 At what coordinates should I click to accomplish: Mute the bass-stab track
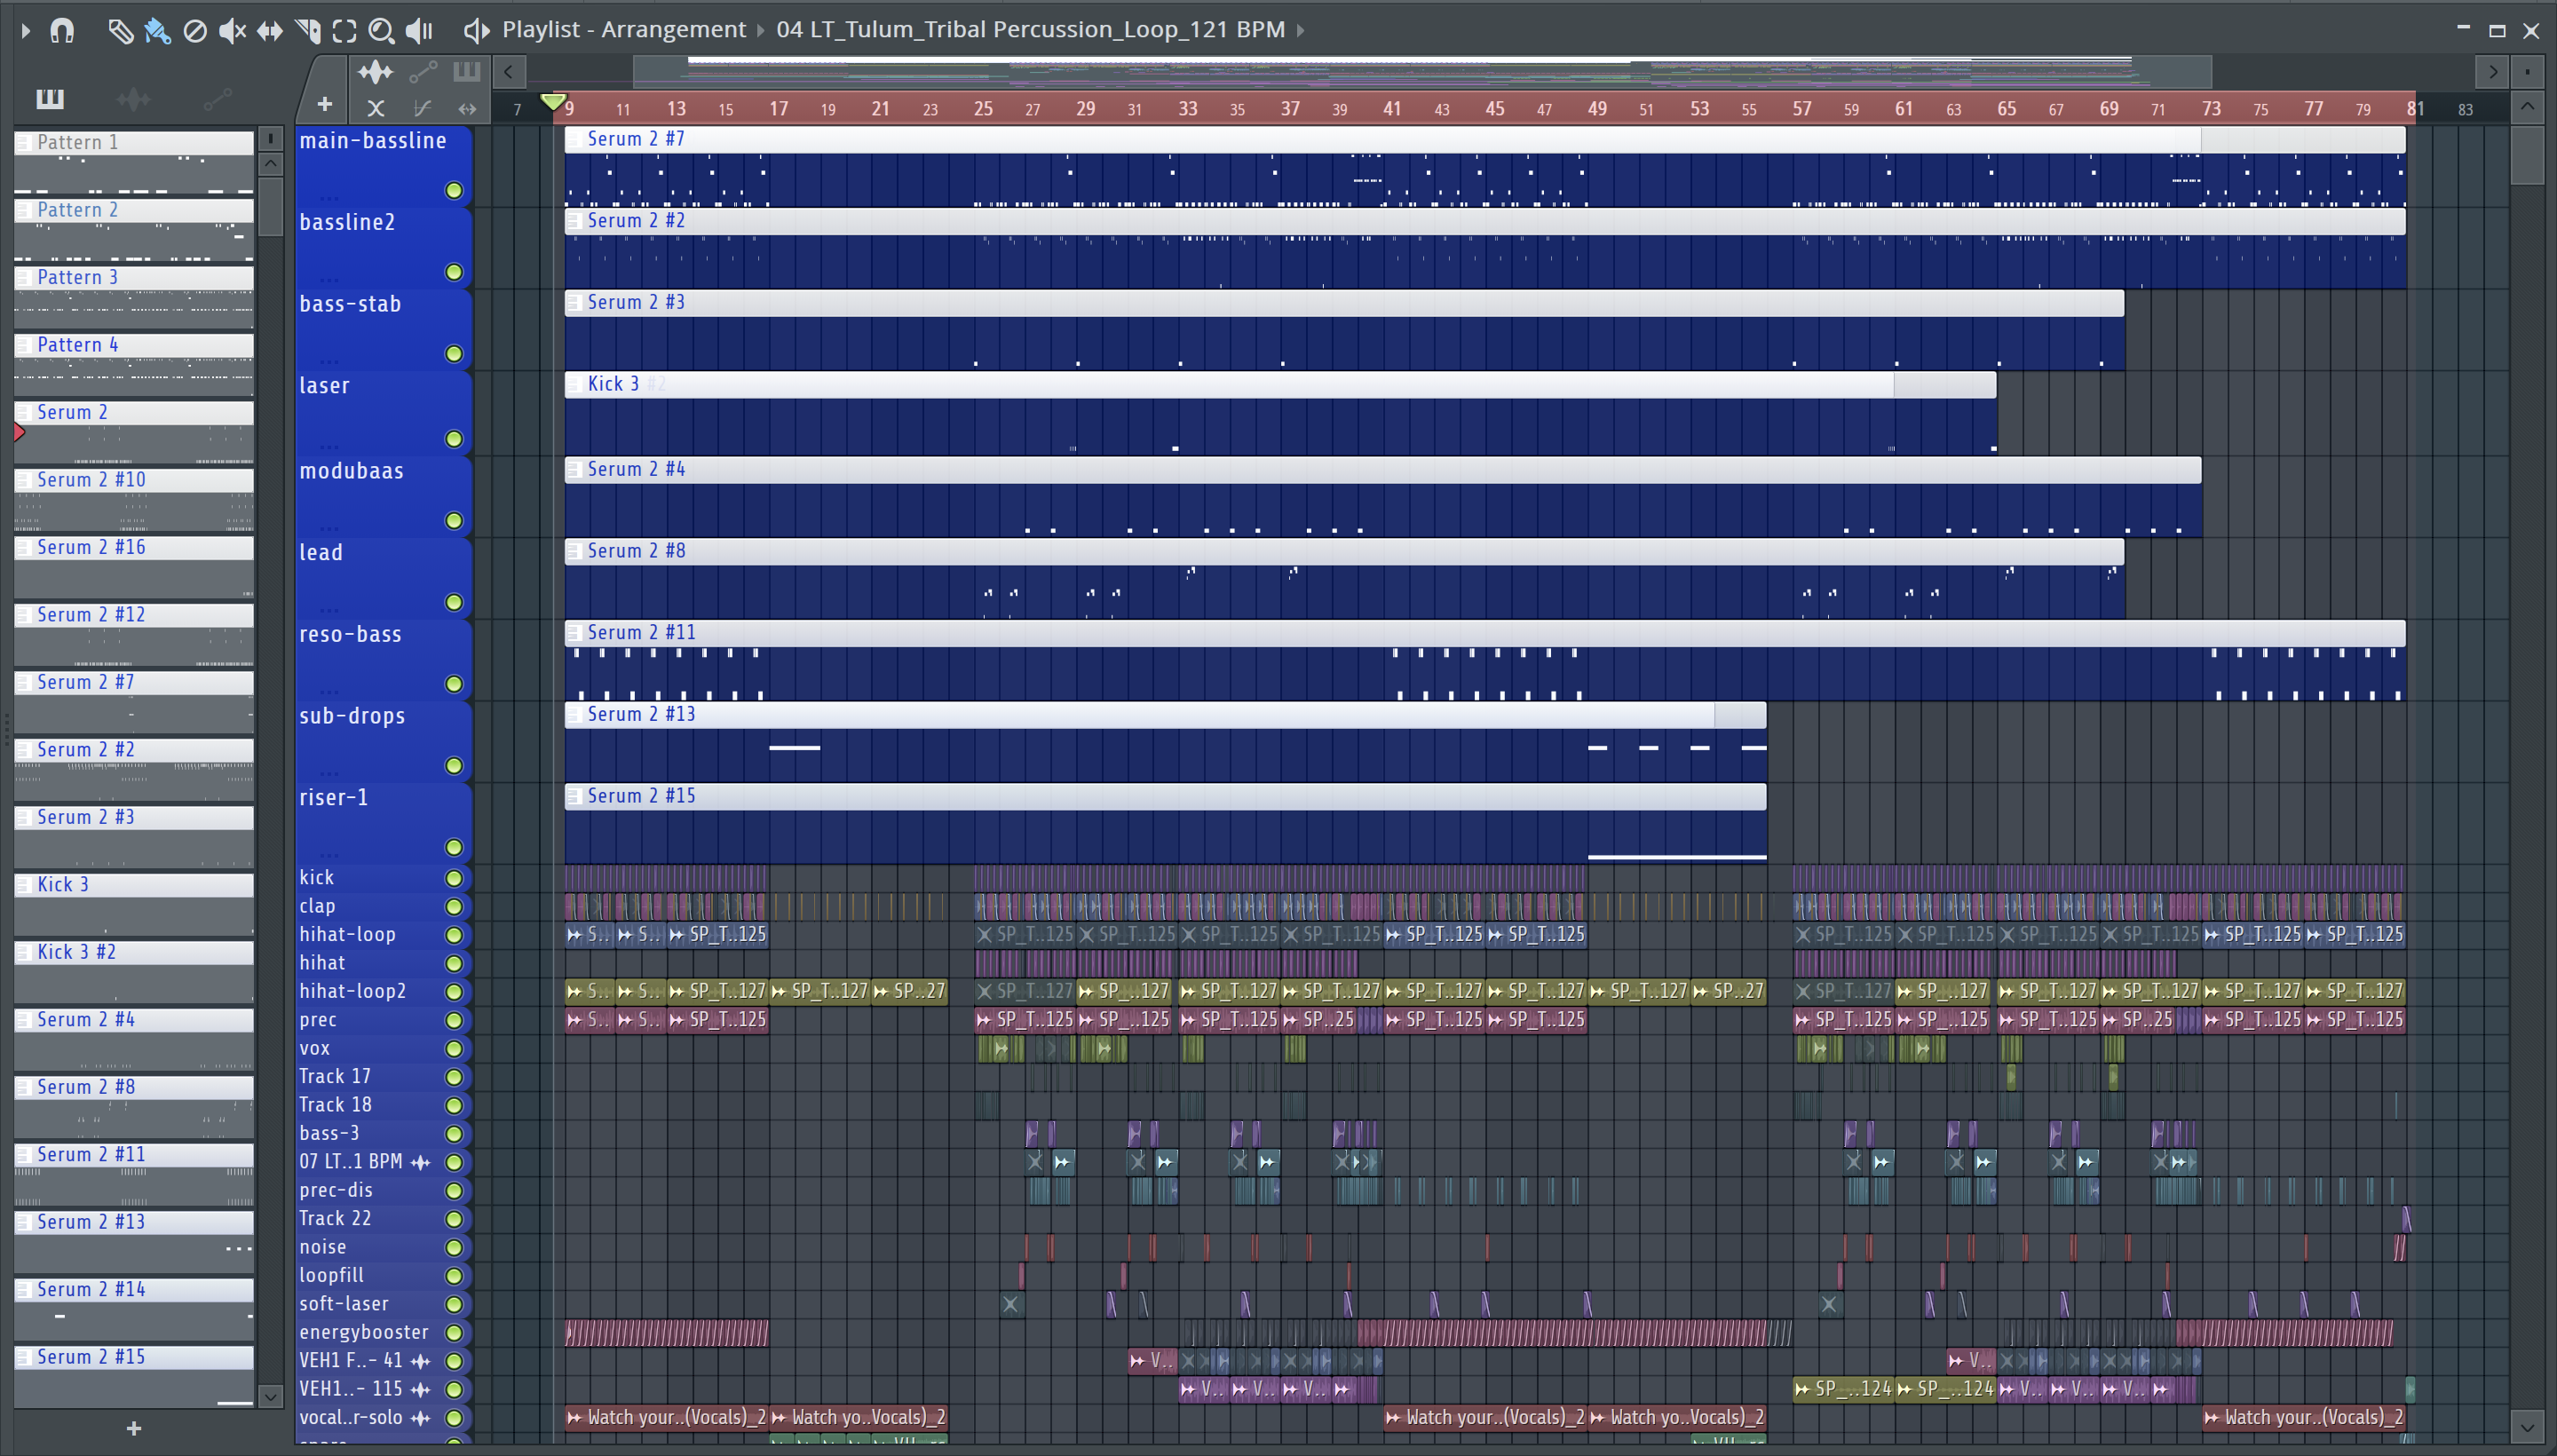click(454, 354)
